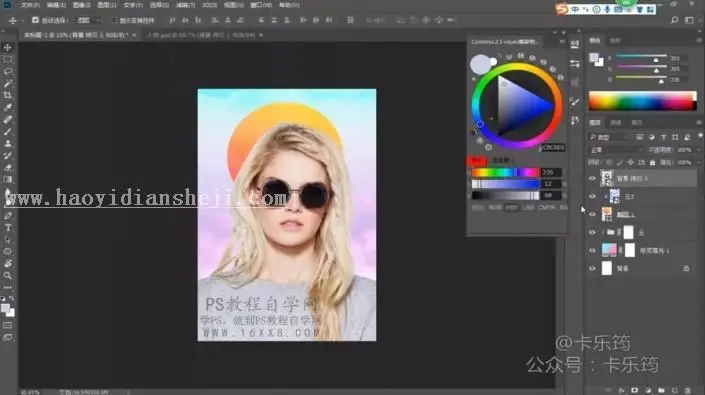Screen dimensions: 705x395
Task: Open the Edit Toolbar three-dots button
Action: tap(8, 288)
